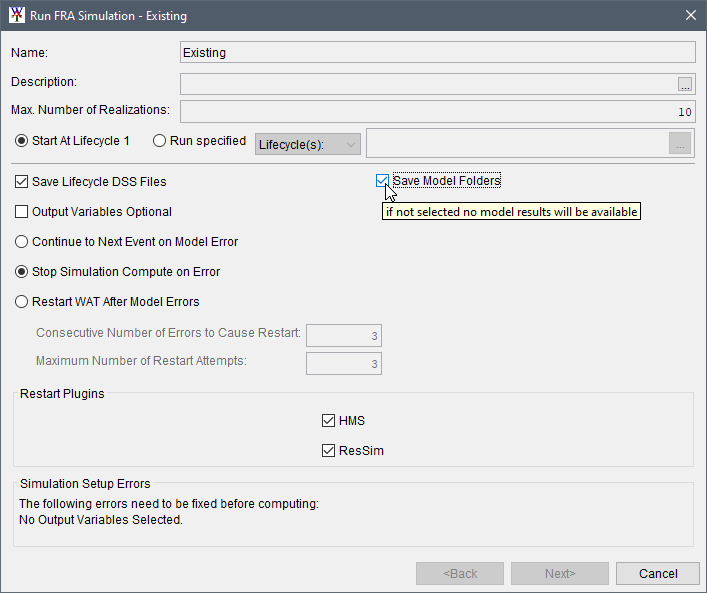The image size is (707, 593).
Task: Choose Restart WAT After Model Errors
Action: pos(22,302)
